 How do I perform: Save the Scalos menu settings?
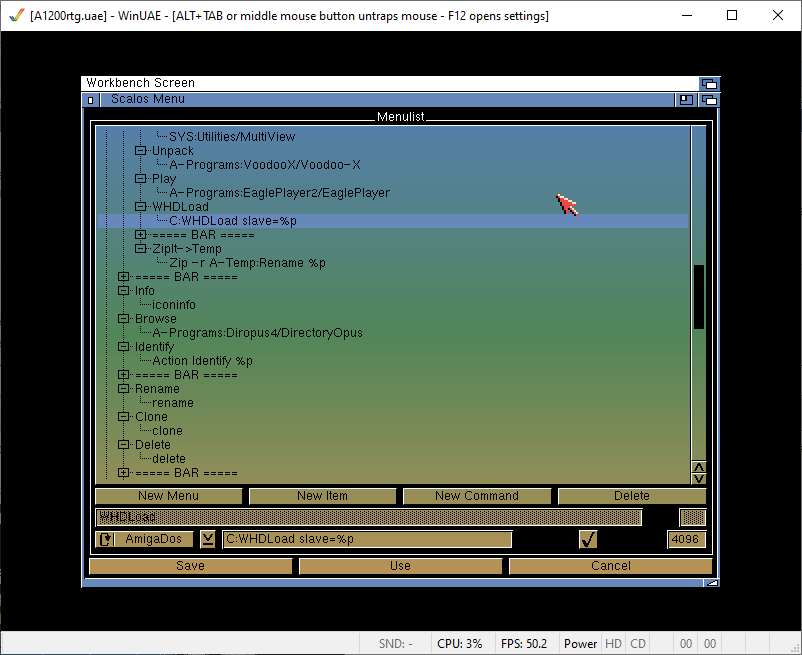(x=190, y=566)
